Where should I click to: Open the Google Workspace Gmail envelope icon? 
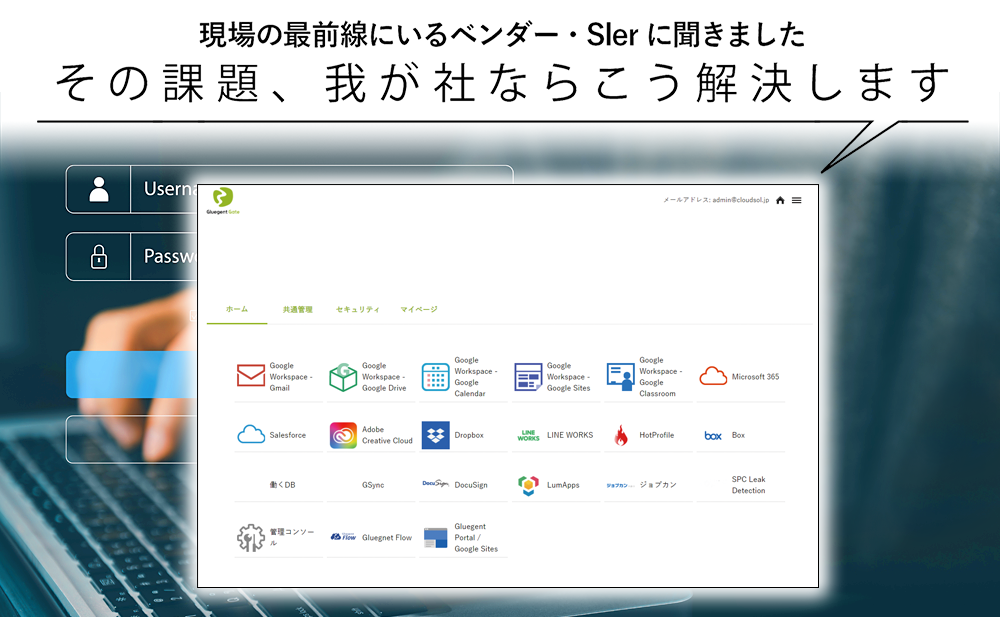pyautogui.click(x=251, y=376)
